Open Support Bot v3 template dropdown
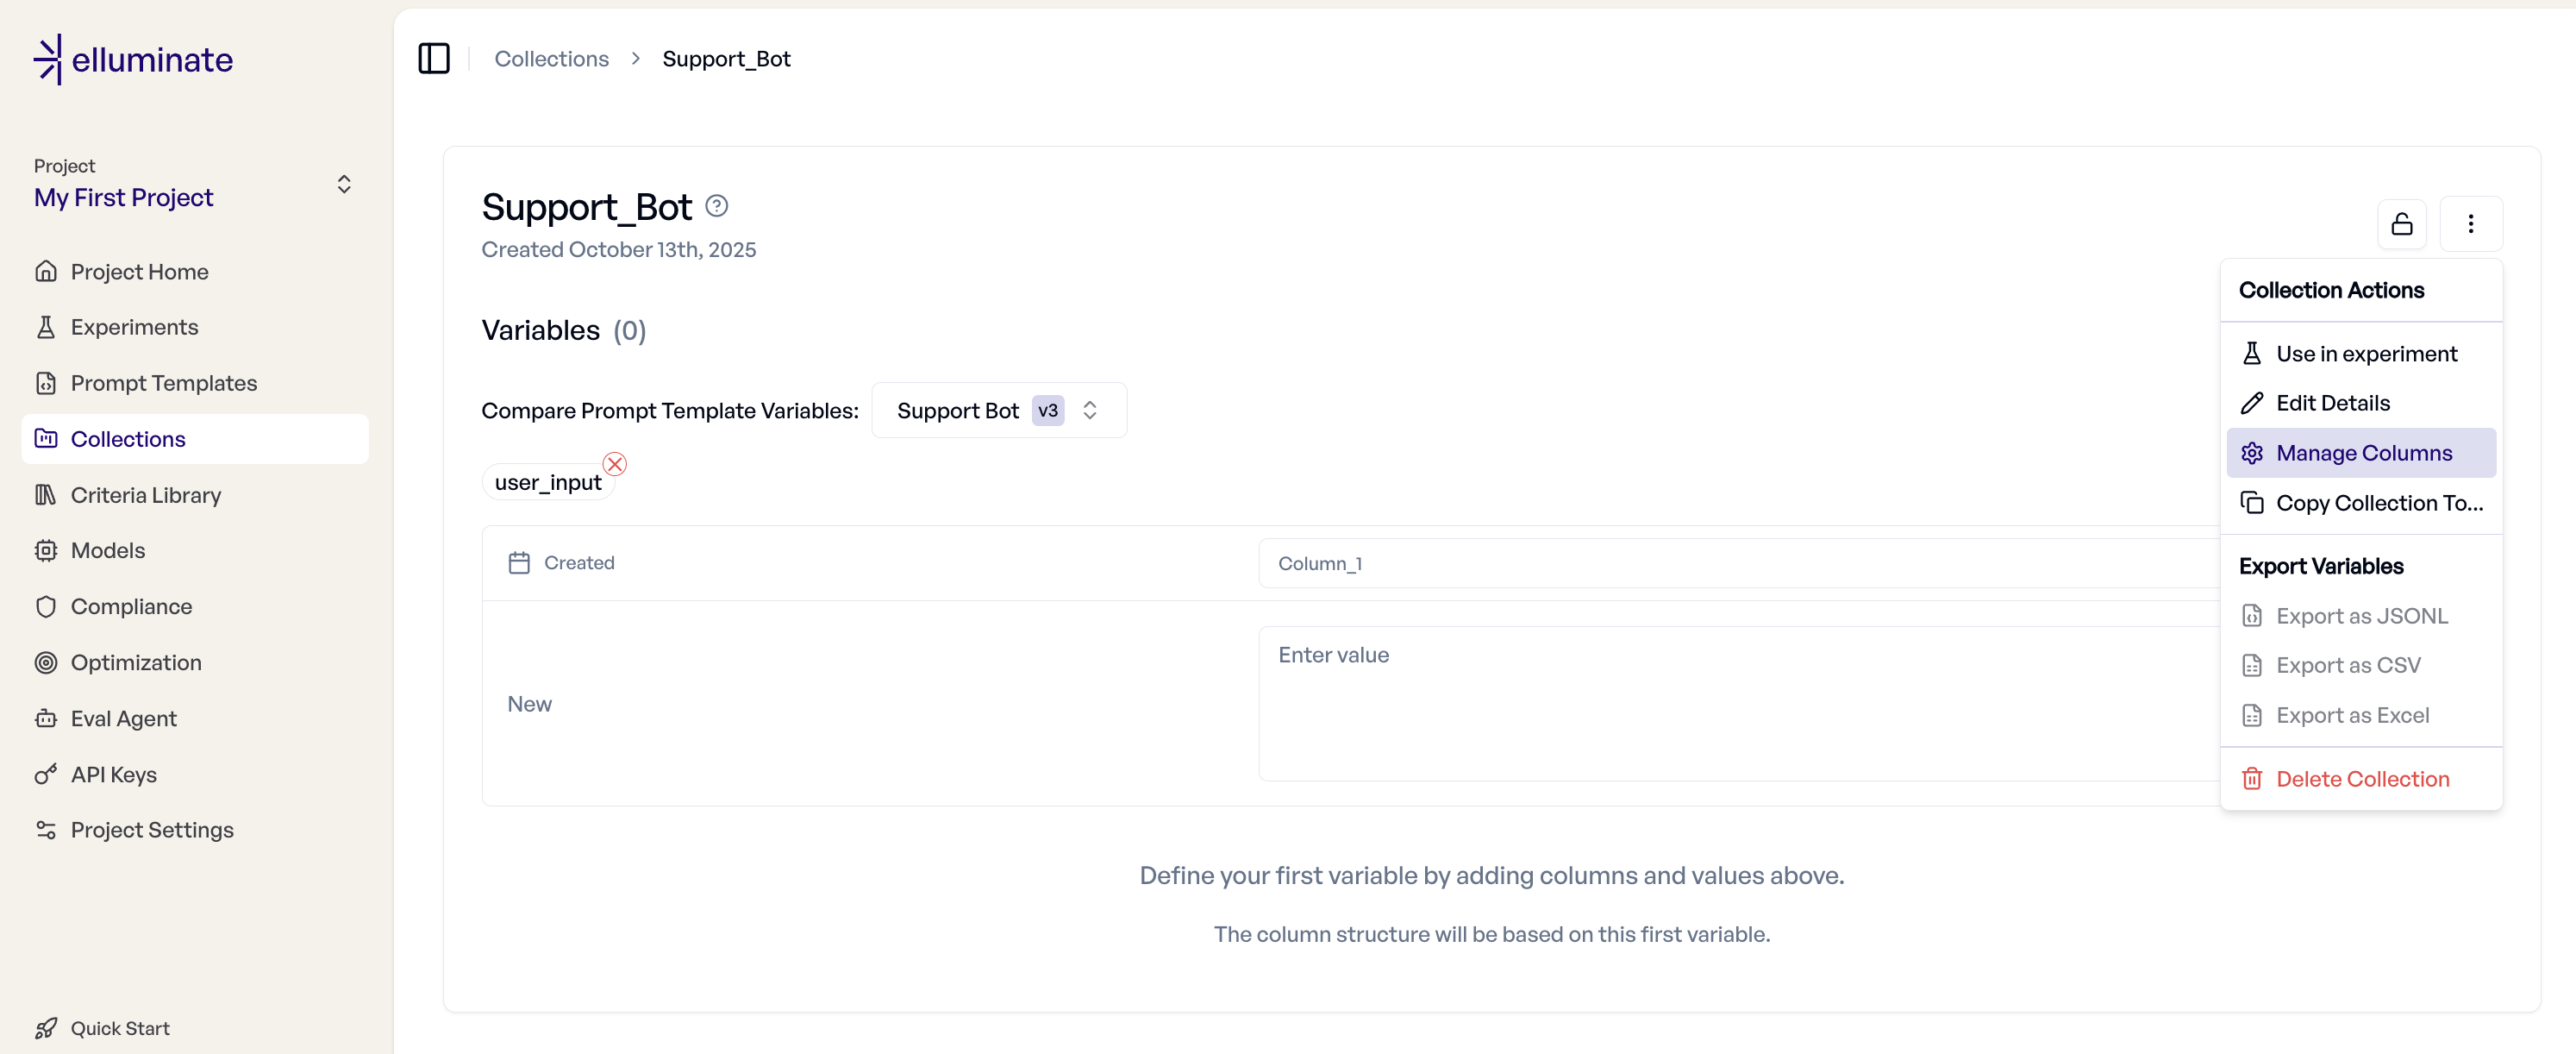 point(998,411)
